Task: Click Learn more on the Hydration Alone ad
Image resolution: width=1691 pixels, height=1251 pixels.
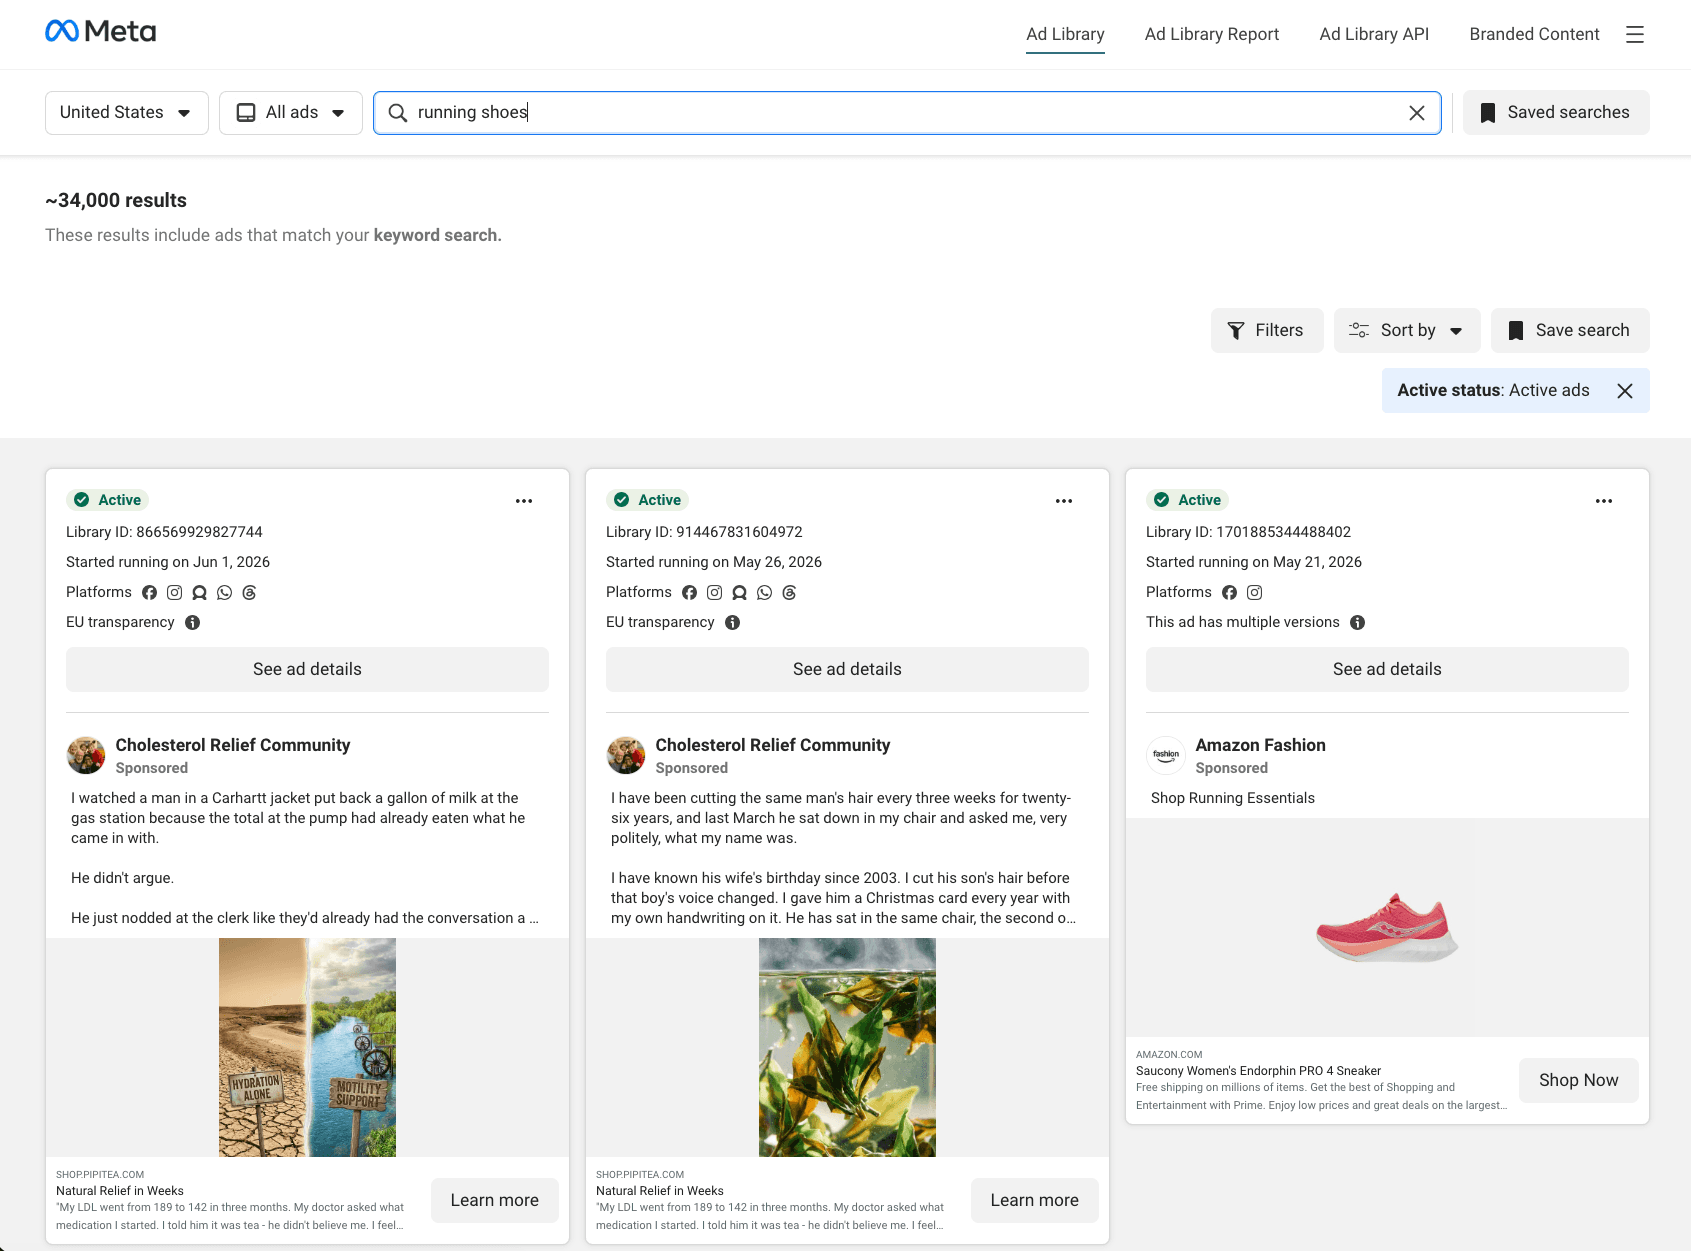Action: (x=495, y=1200)
